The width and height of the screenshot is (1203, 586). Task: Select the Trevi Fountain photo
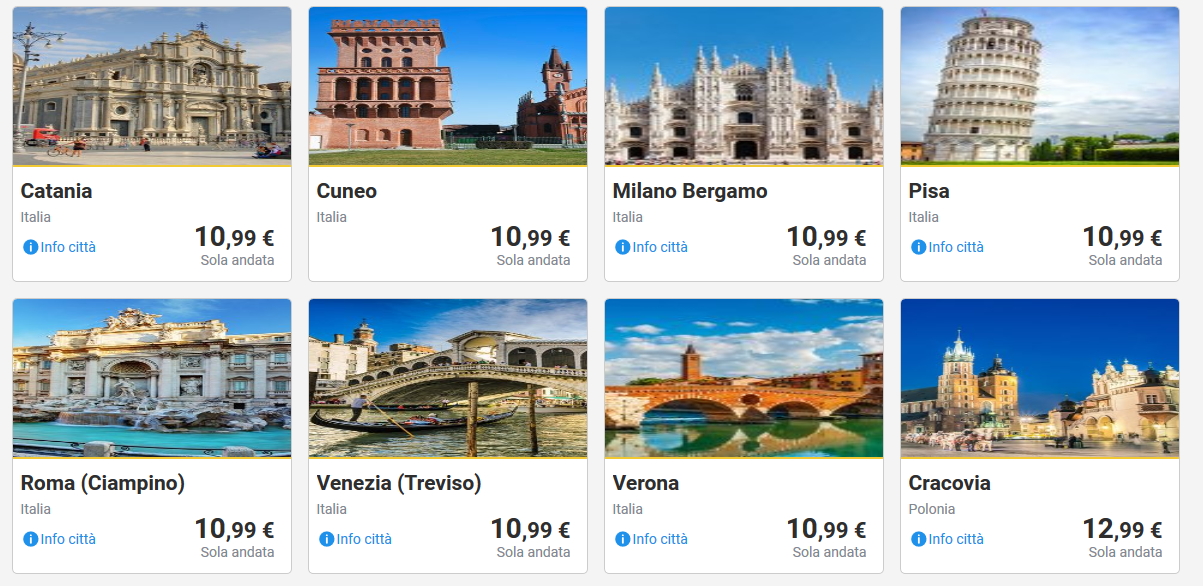click(152, 378)
